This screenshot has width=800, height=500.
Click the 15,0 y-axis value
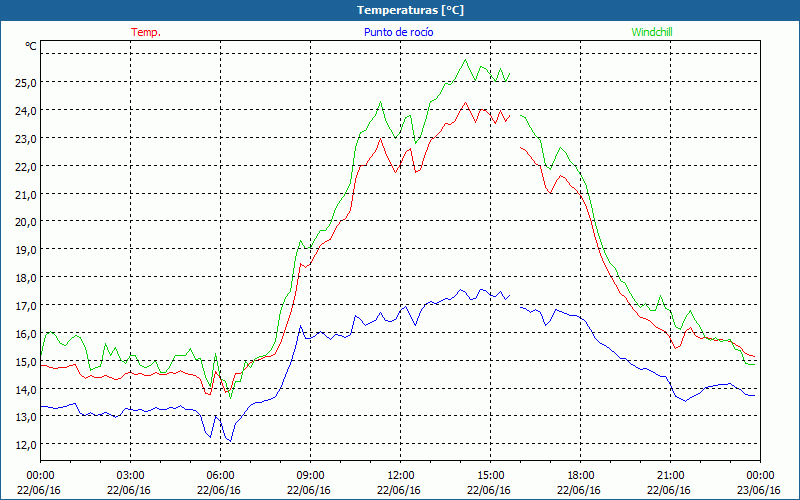26,362
